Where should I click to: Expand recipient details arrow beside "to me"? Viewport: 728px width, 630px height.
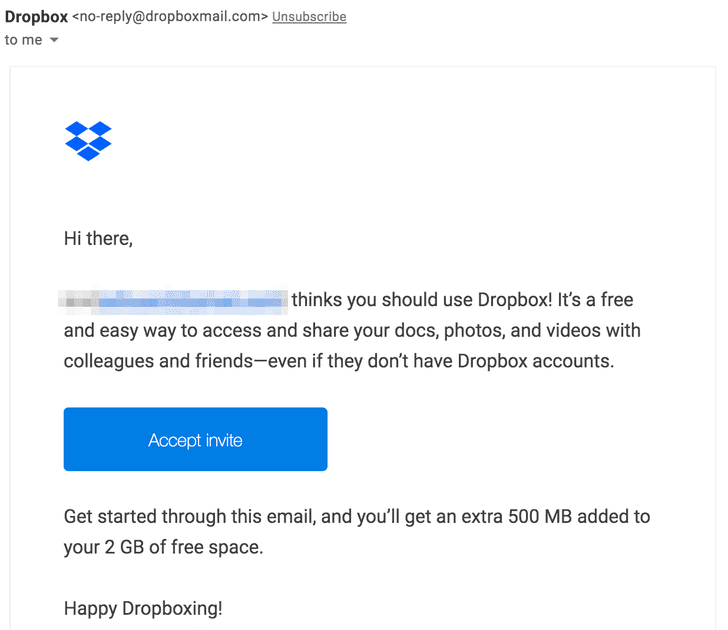click(x=54, y=40)
